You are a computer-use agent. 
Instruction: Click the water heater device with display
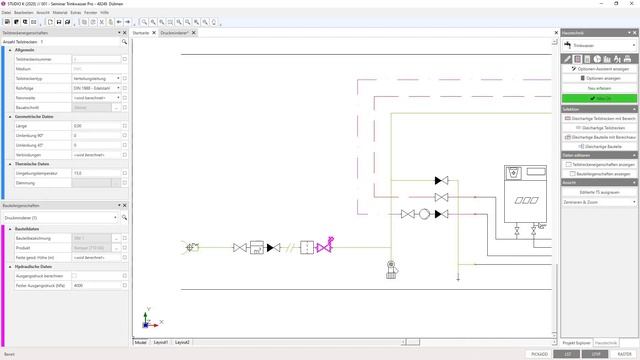pyautogui.click(x=525, y=194)
